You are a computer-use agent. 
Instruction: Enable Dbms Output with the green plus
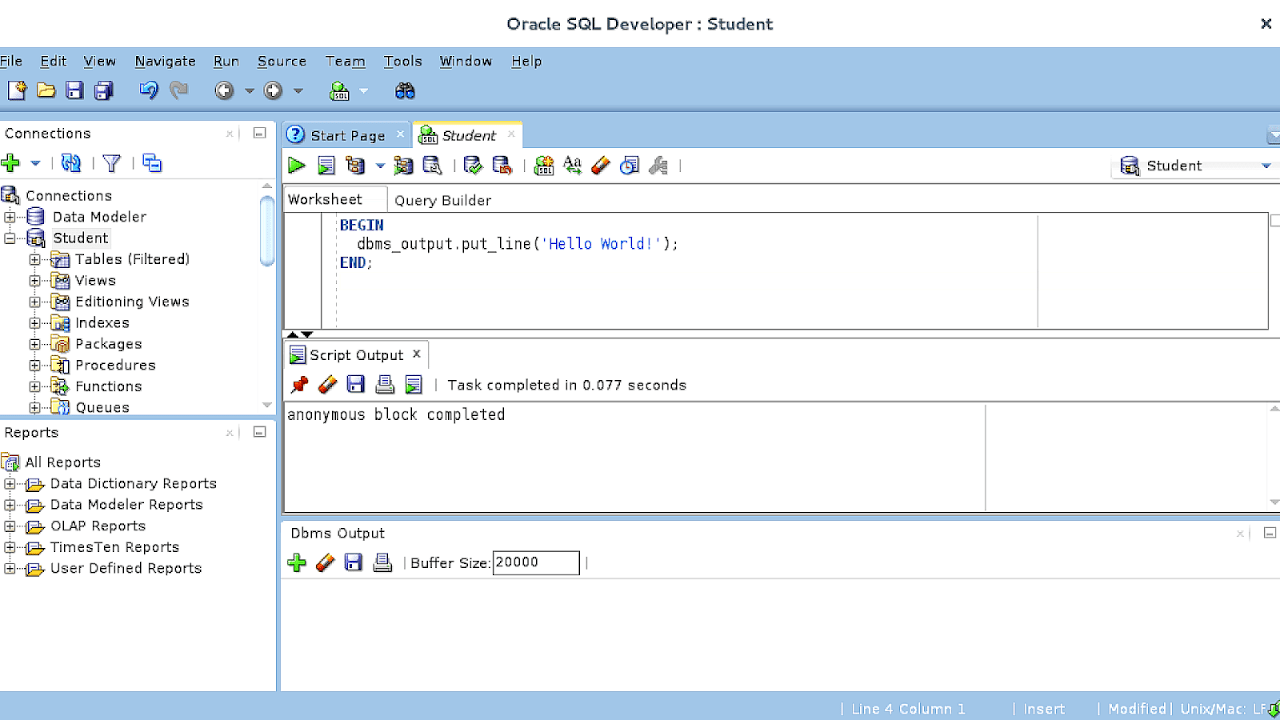click(296, 563)
